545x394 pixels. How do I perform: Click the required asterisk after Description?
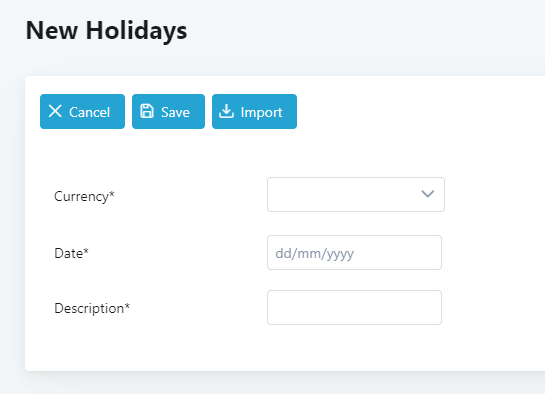[x=127, y=305]
